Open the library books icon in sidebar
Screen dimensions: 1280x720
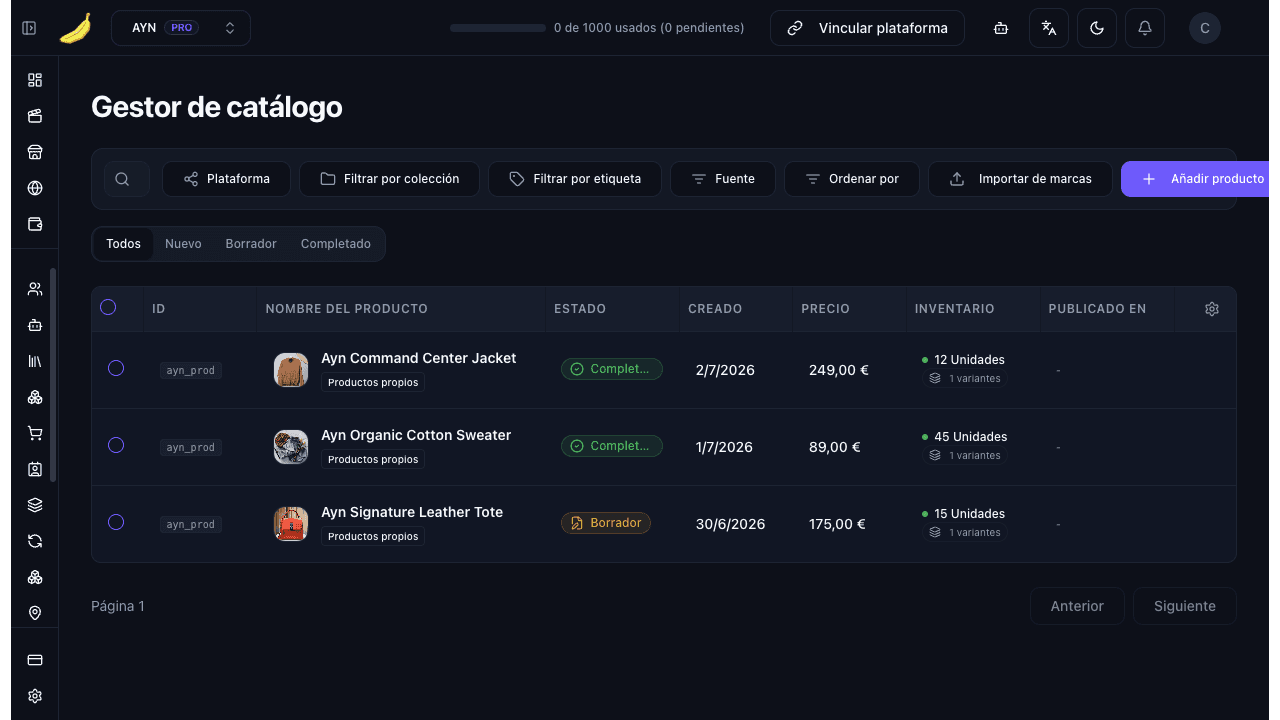coord(35,361)
